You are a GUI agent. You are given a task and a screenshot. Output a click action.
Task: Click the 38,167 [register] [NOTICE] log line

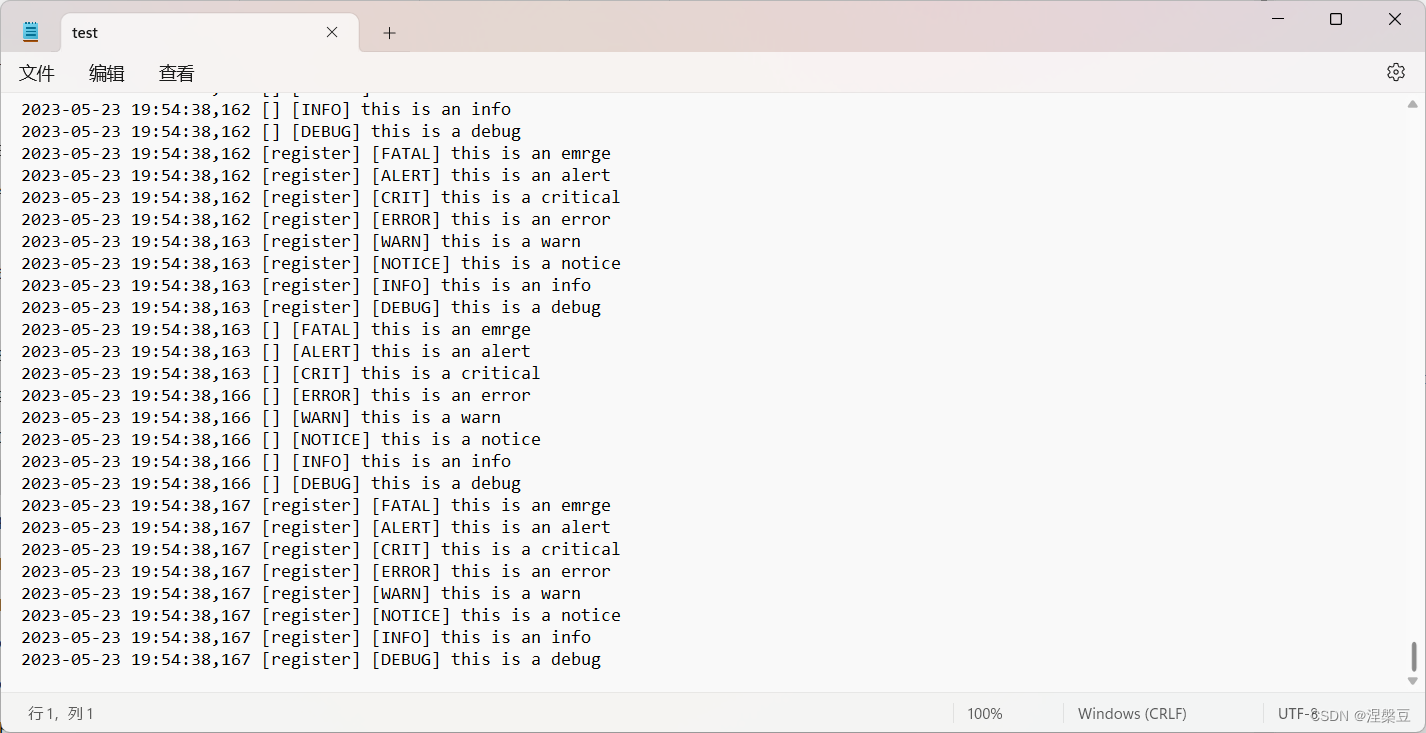tap(321, 615)
